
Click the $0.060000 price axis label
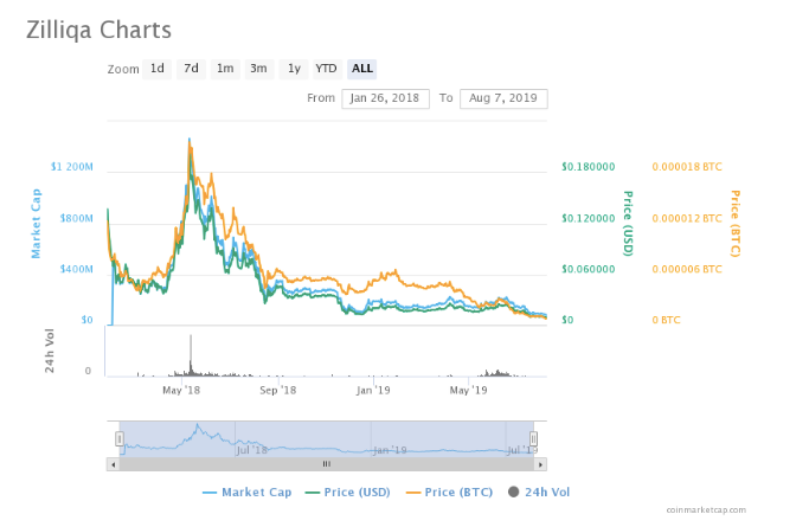coord(588,269)
